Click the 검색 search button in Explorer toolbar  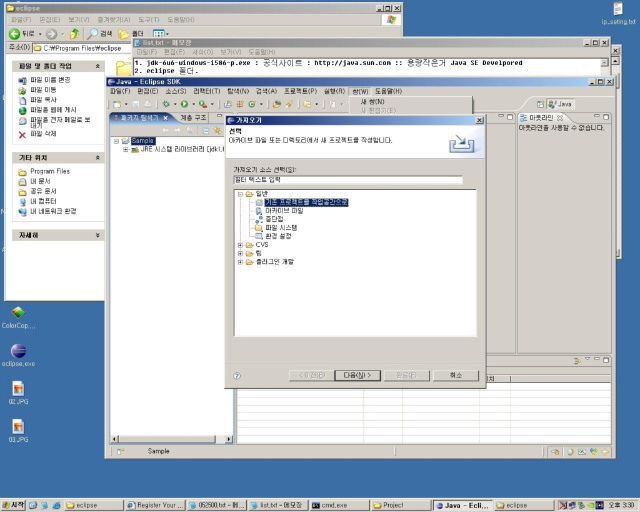[x=100, y=34]
